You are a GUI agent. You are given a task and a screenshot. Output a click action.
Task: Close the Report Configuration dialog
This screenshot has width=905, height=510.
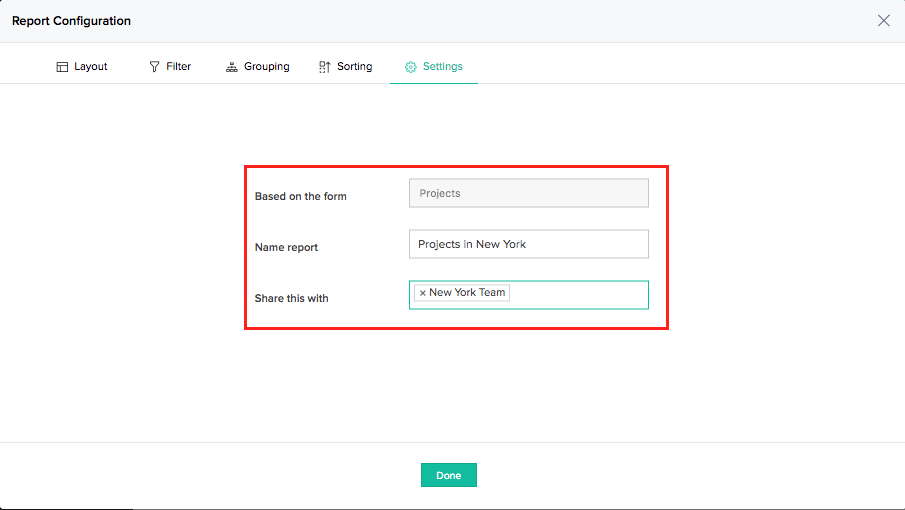pyautogui.click(x=883, y=20)
